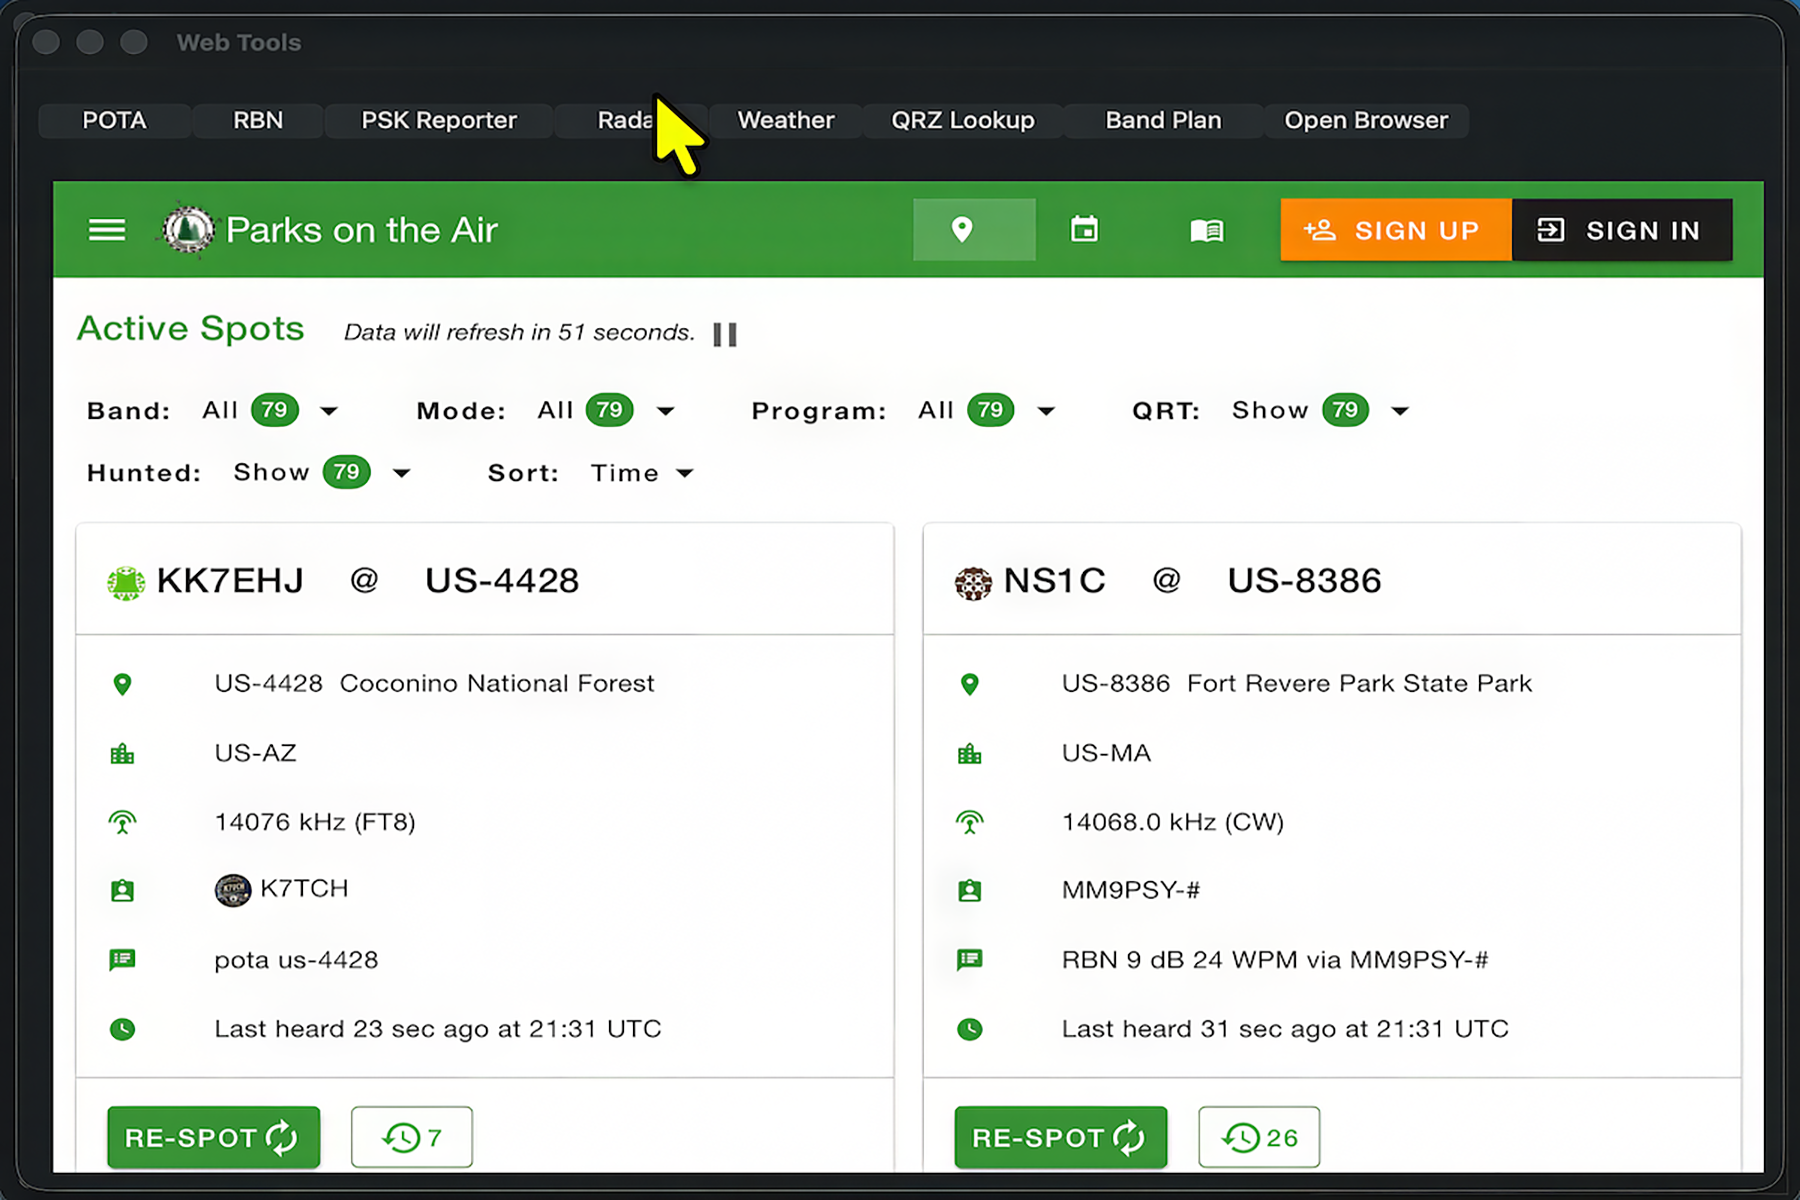Change the Sort by Time dropdown
The height and width of the screenshot is (1200, 1800).
click(x=642, y=473)
